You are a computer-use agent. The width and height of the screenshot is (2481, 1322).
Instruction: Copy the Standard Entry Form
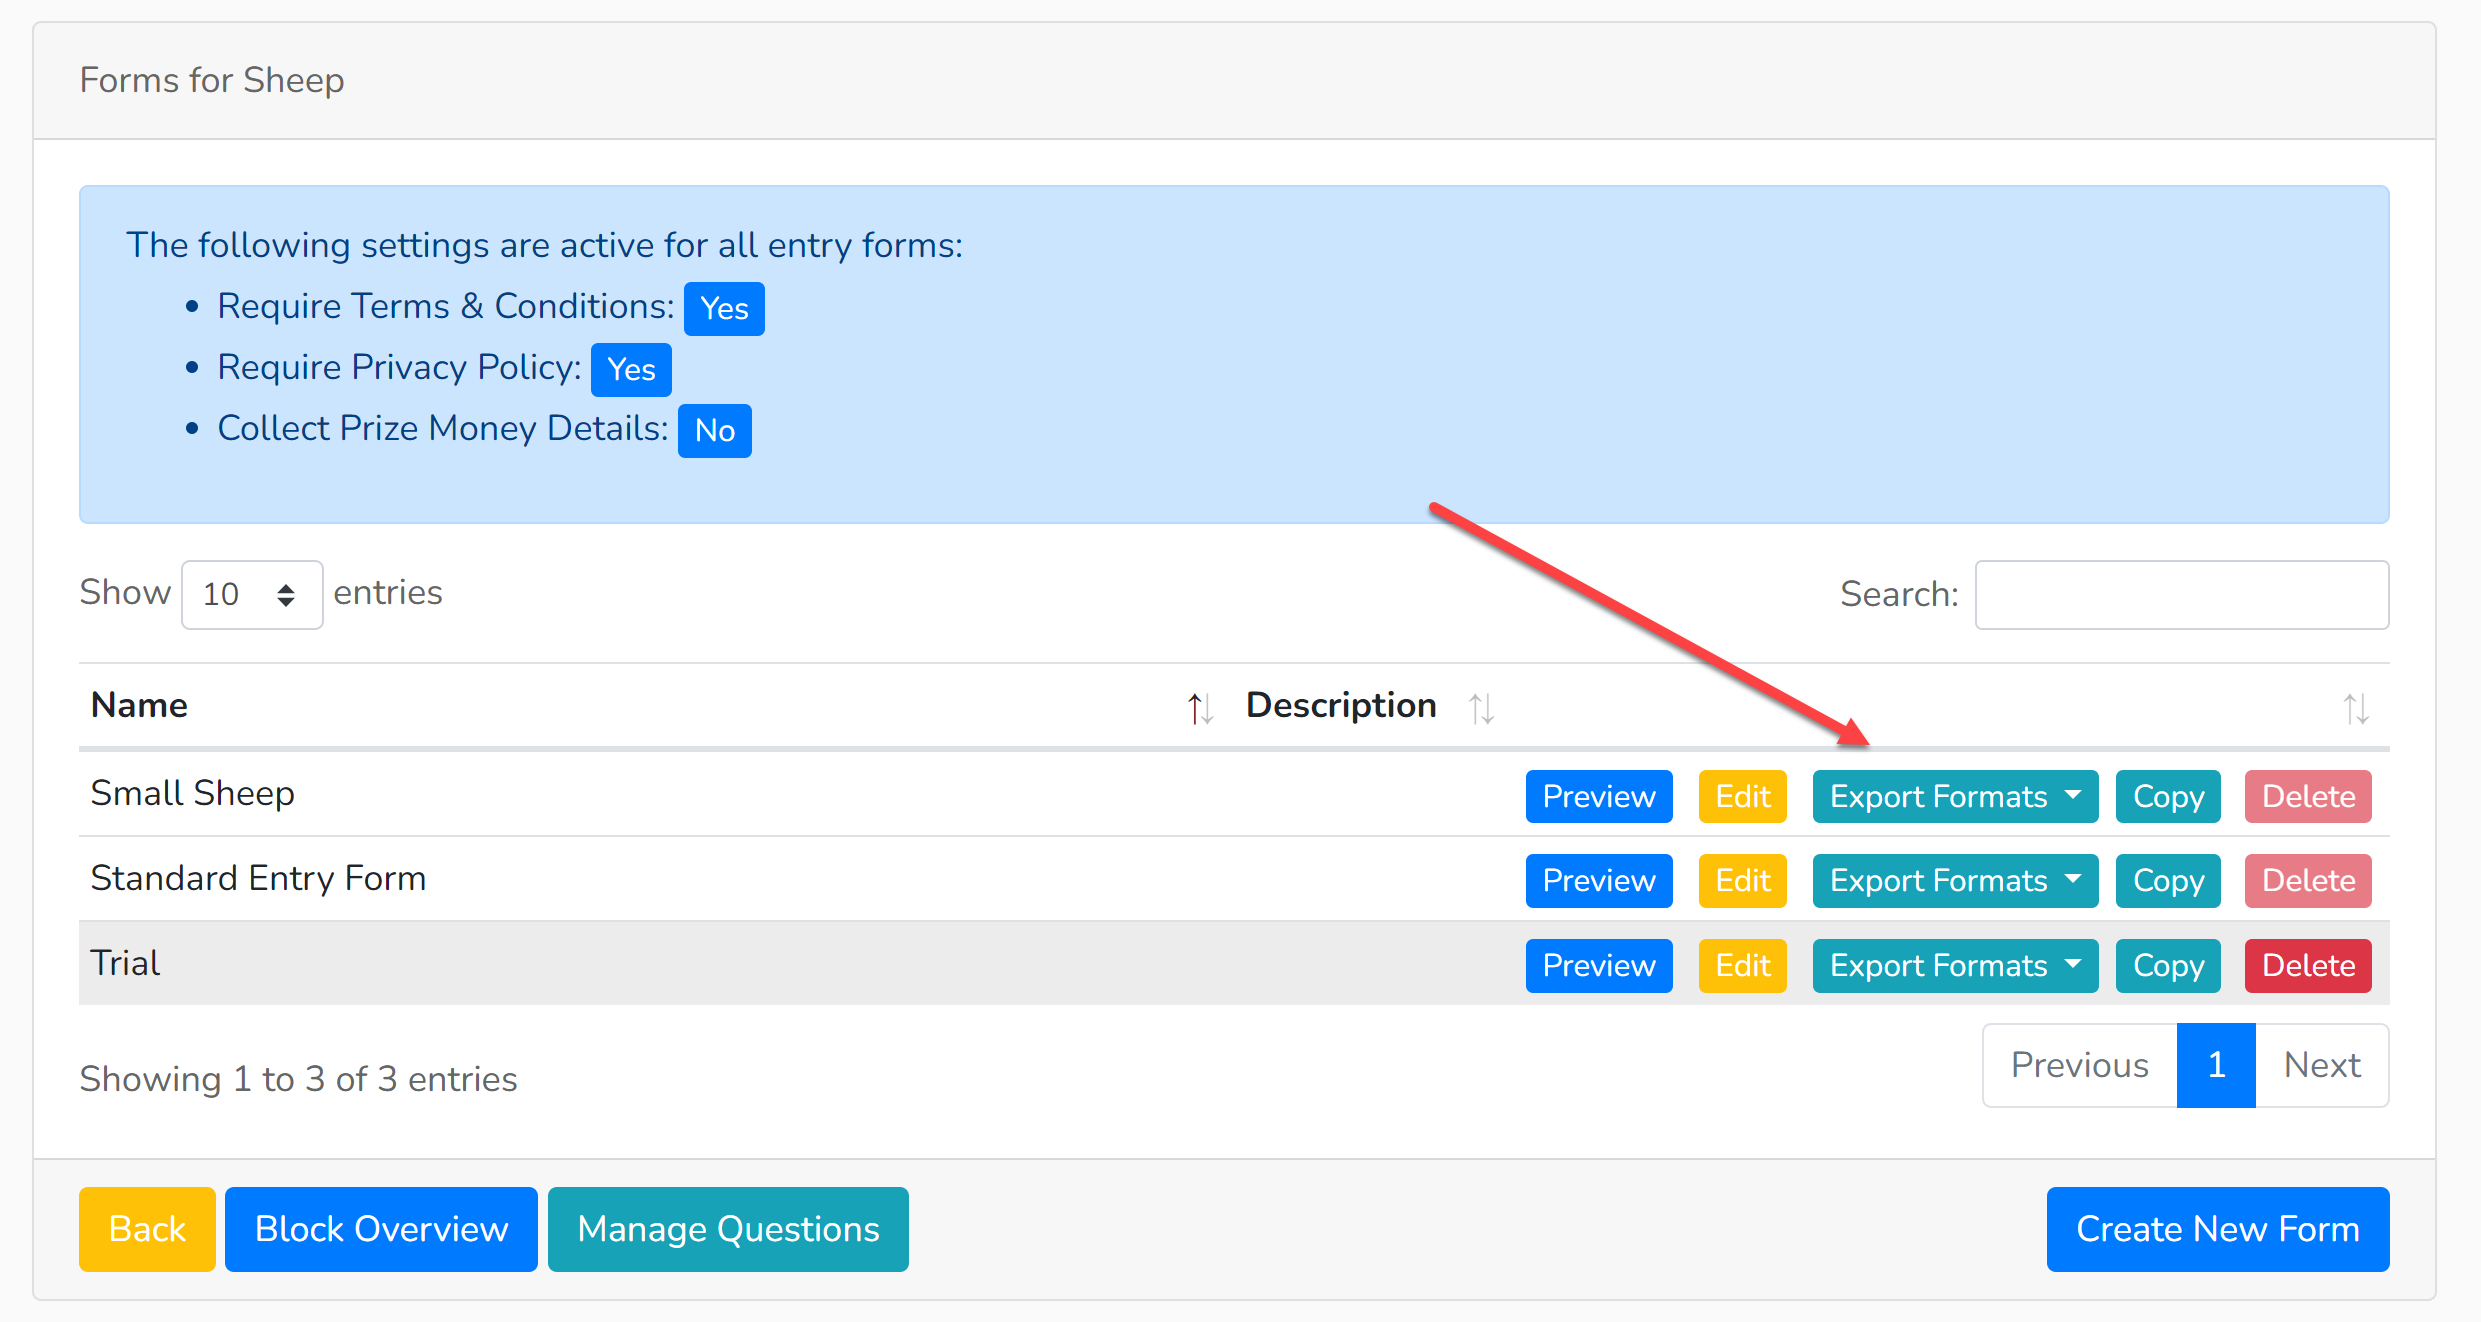pyautogui.click(x=2168, y=880)
